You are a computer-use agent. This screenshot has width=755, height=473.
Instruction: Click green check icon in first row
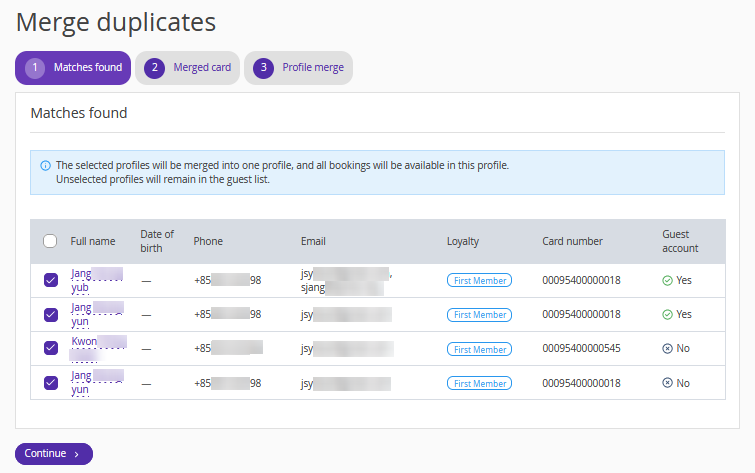[667, 281]
